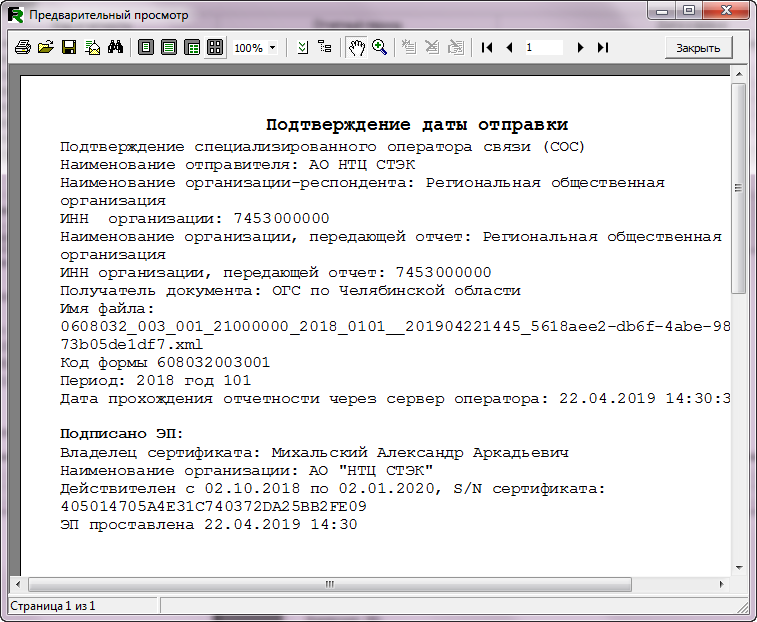Go to the previous page
This screenshot has width=757, height=622.
pyautogui.click(x=509, y=47)
